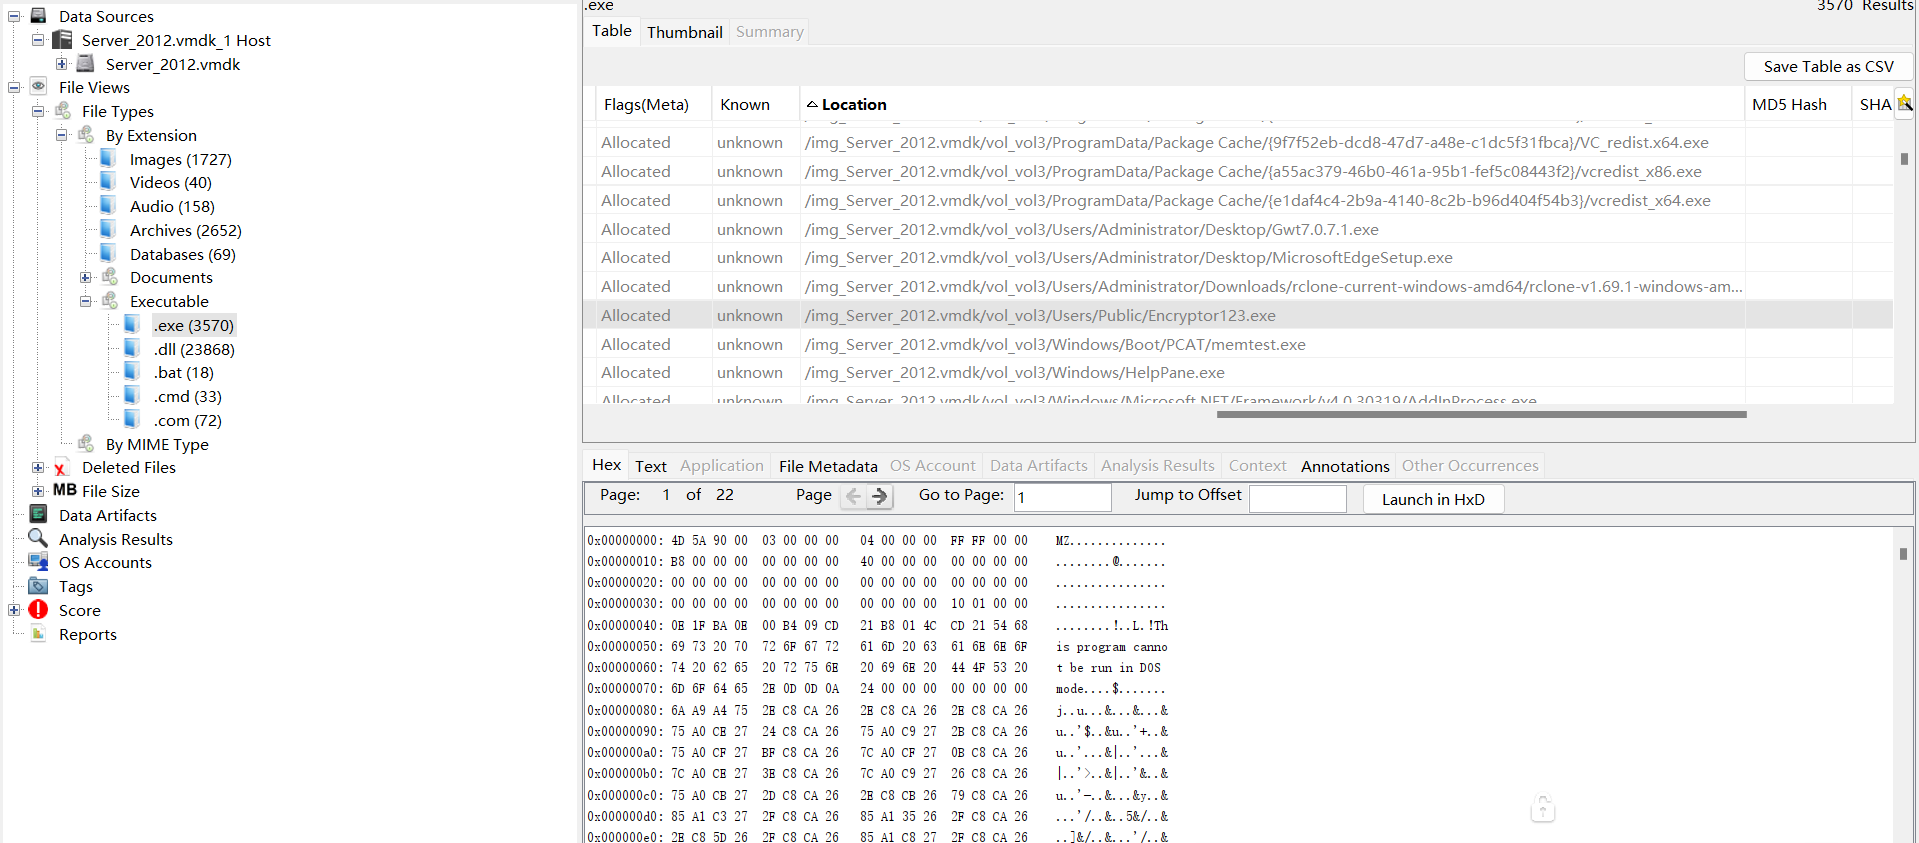This screenshot has width=1919, height=843.
Task: Click the Analysis Results magnifier icon
Action: [x=39, y=538]
